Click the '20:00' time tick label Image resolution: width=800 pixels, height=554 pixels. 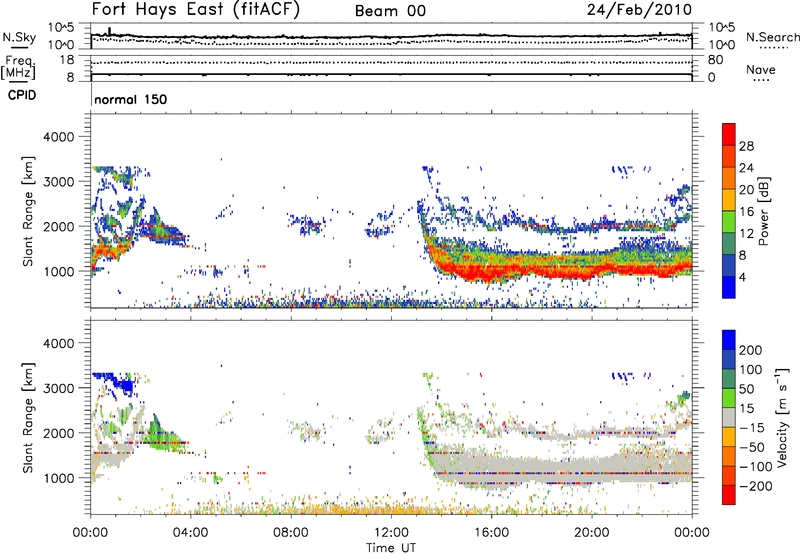coord(591,533)
